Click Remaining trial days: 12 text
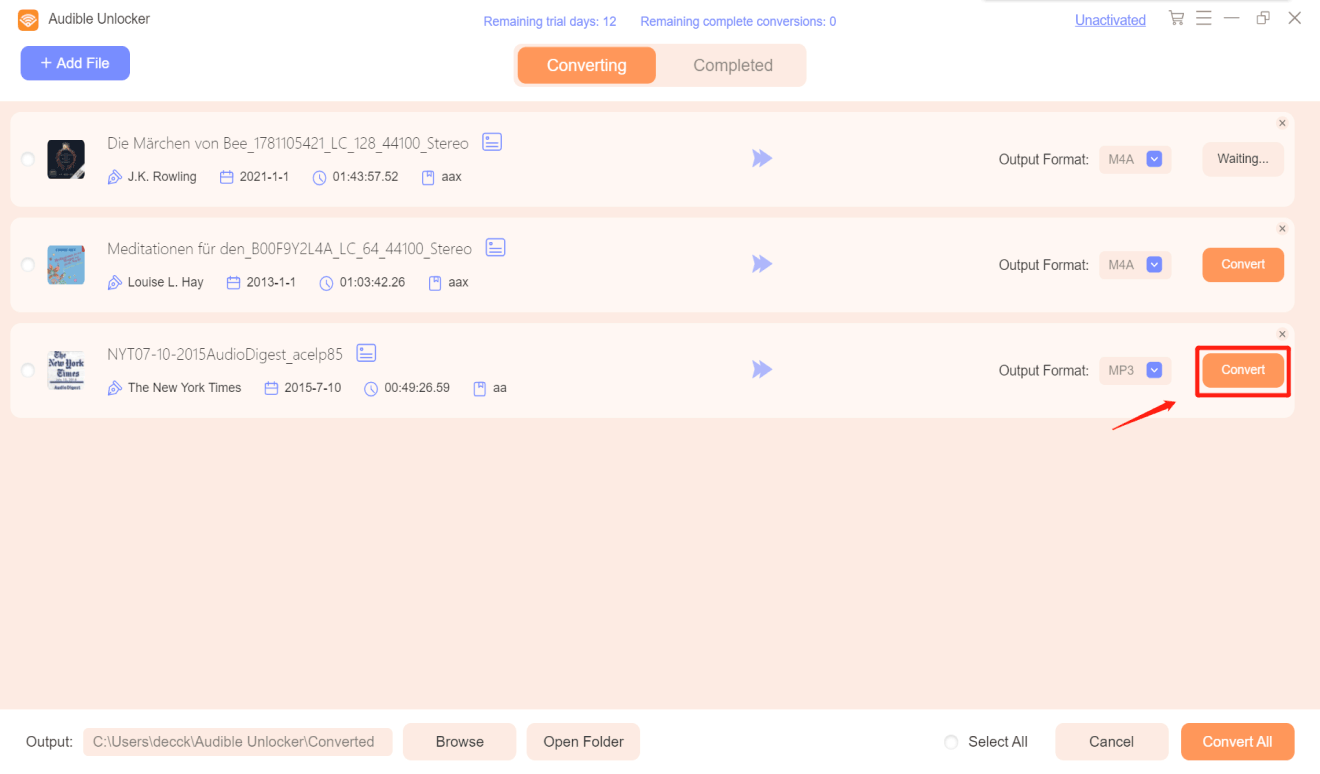 (x=550, y=22)
